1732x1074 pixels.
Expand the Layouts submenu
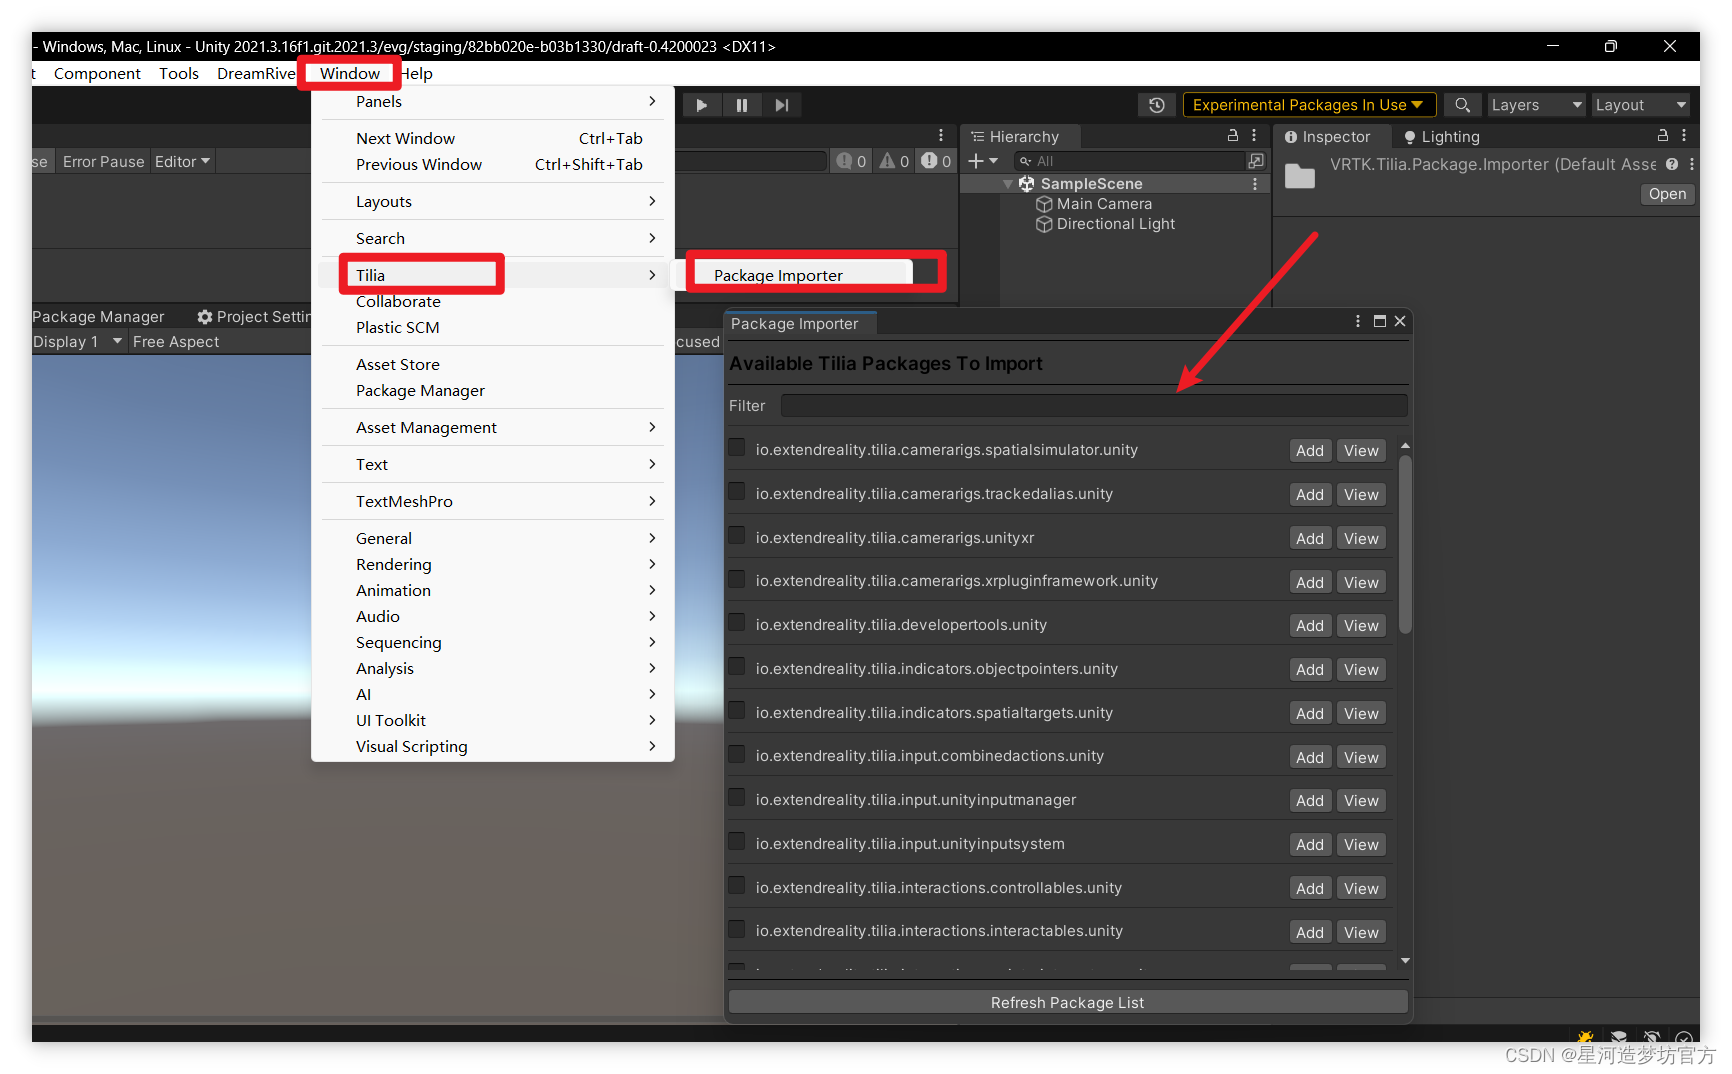pyautogui.click(x=493, y=202)
